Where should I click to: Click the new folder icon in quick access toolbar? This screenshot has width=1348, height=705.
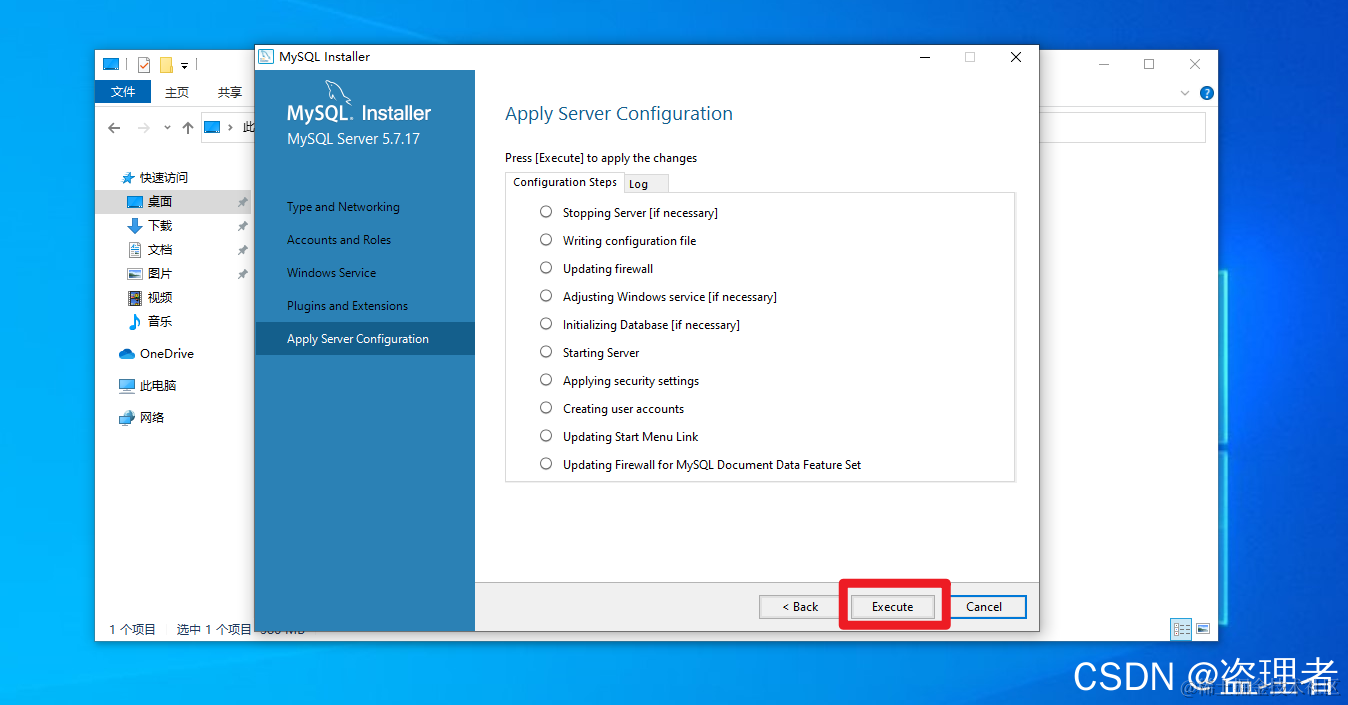pyautogui.click(x=166, y=65)
